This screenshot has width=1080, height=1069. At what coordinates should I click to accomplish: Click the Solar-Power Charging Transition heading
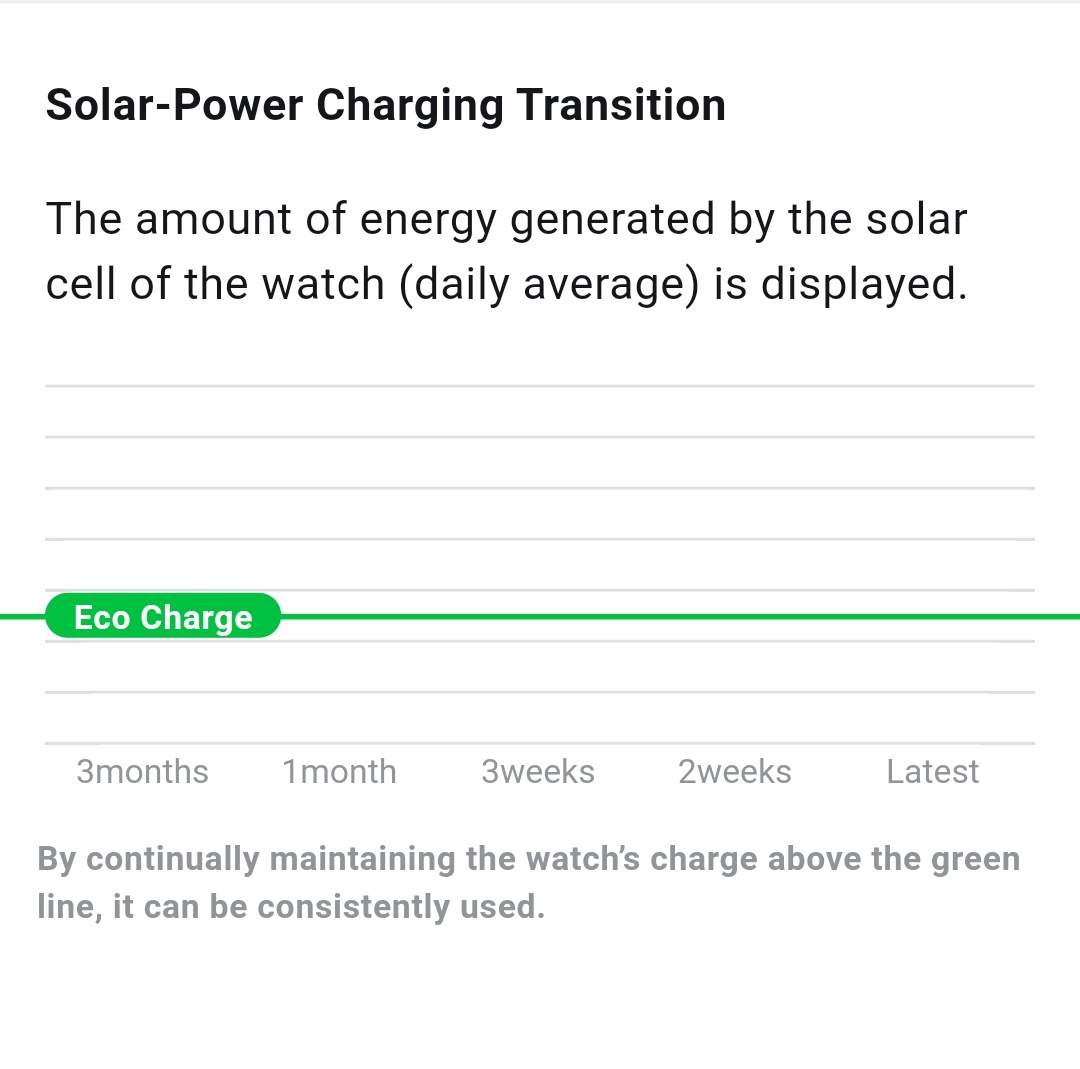point(386,105)
